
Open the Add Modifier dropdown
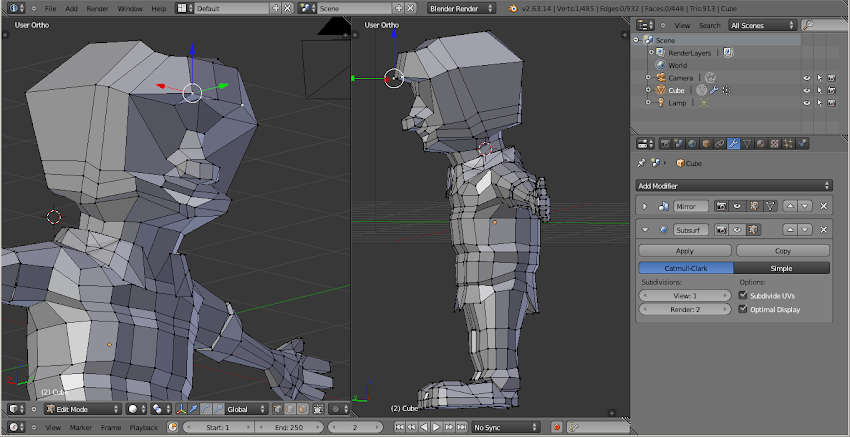[733, 185]
